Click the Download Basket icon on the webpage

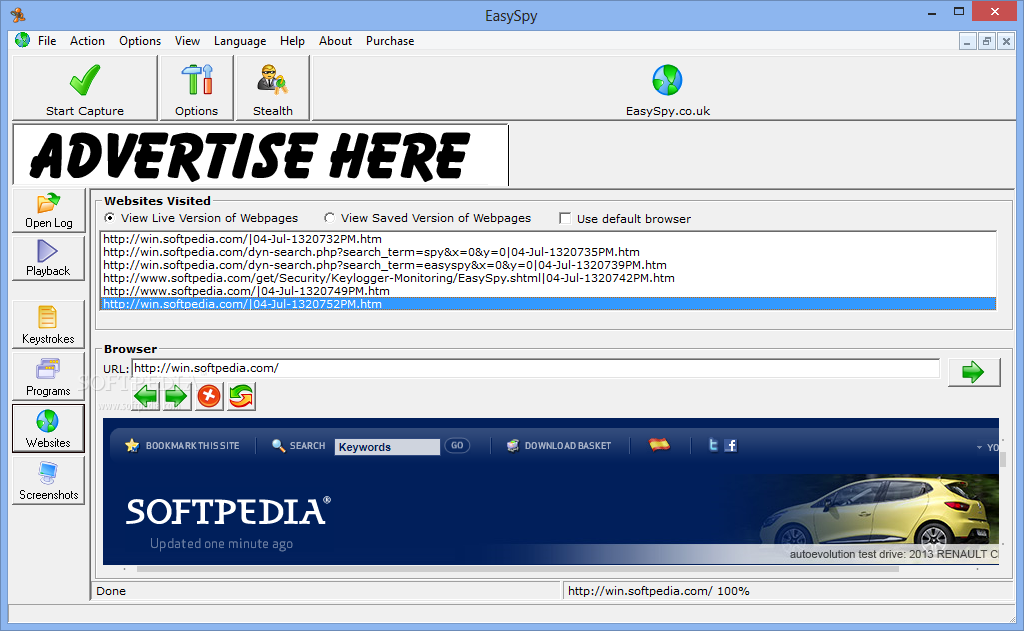coord(513,445)
